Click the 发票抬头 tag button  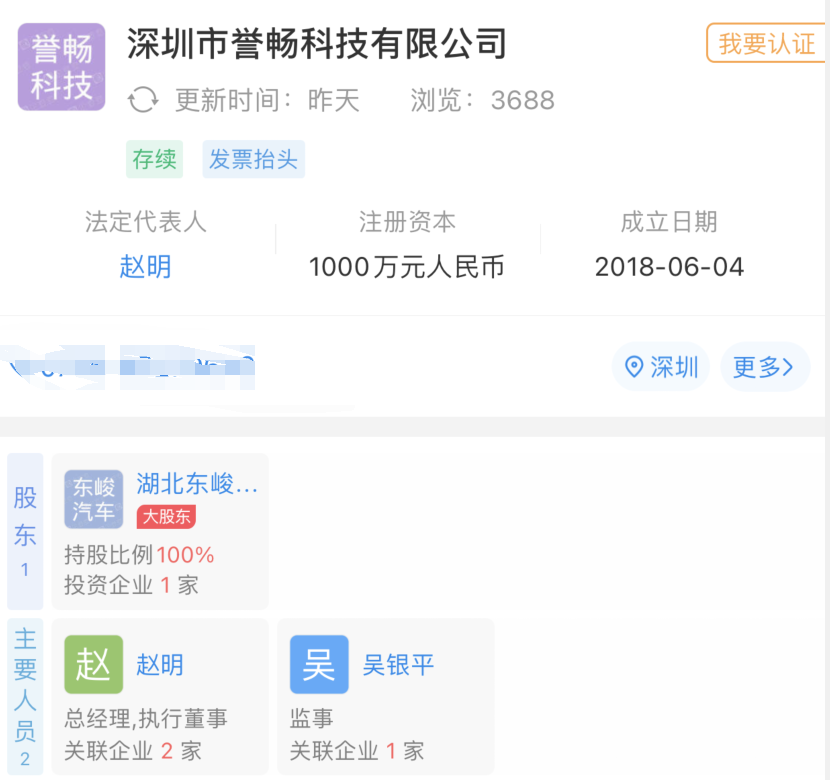click(x=253, y=159)
